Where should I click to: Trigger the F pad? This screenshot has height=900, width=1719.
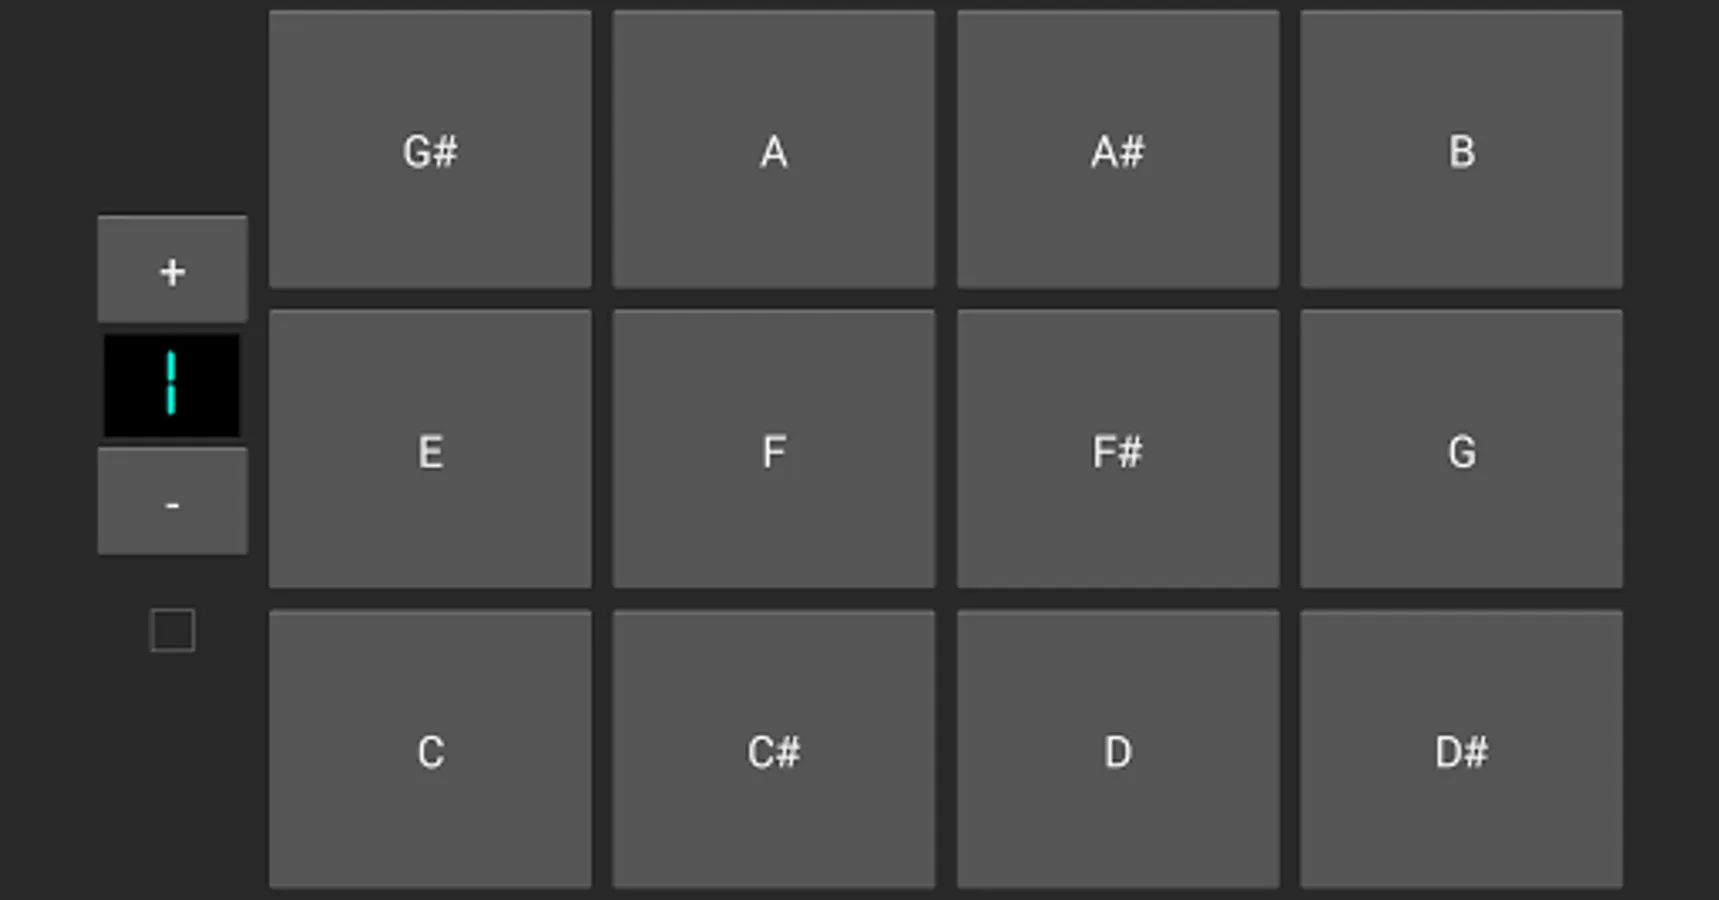[773, 451]
